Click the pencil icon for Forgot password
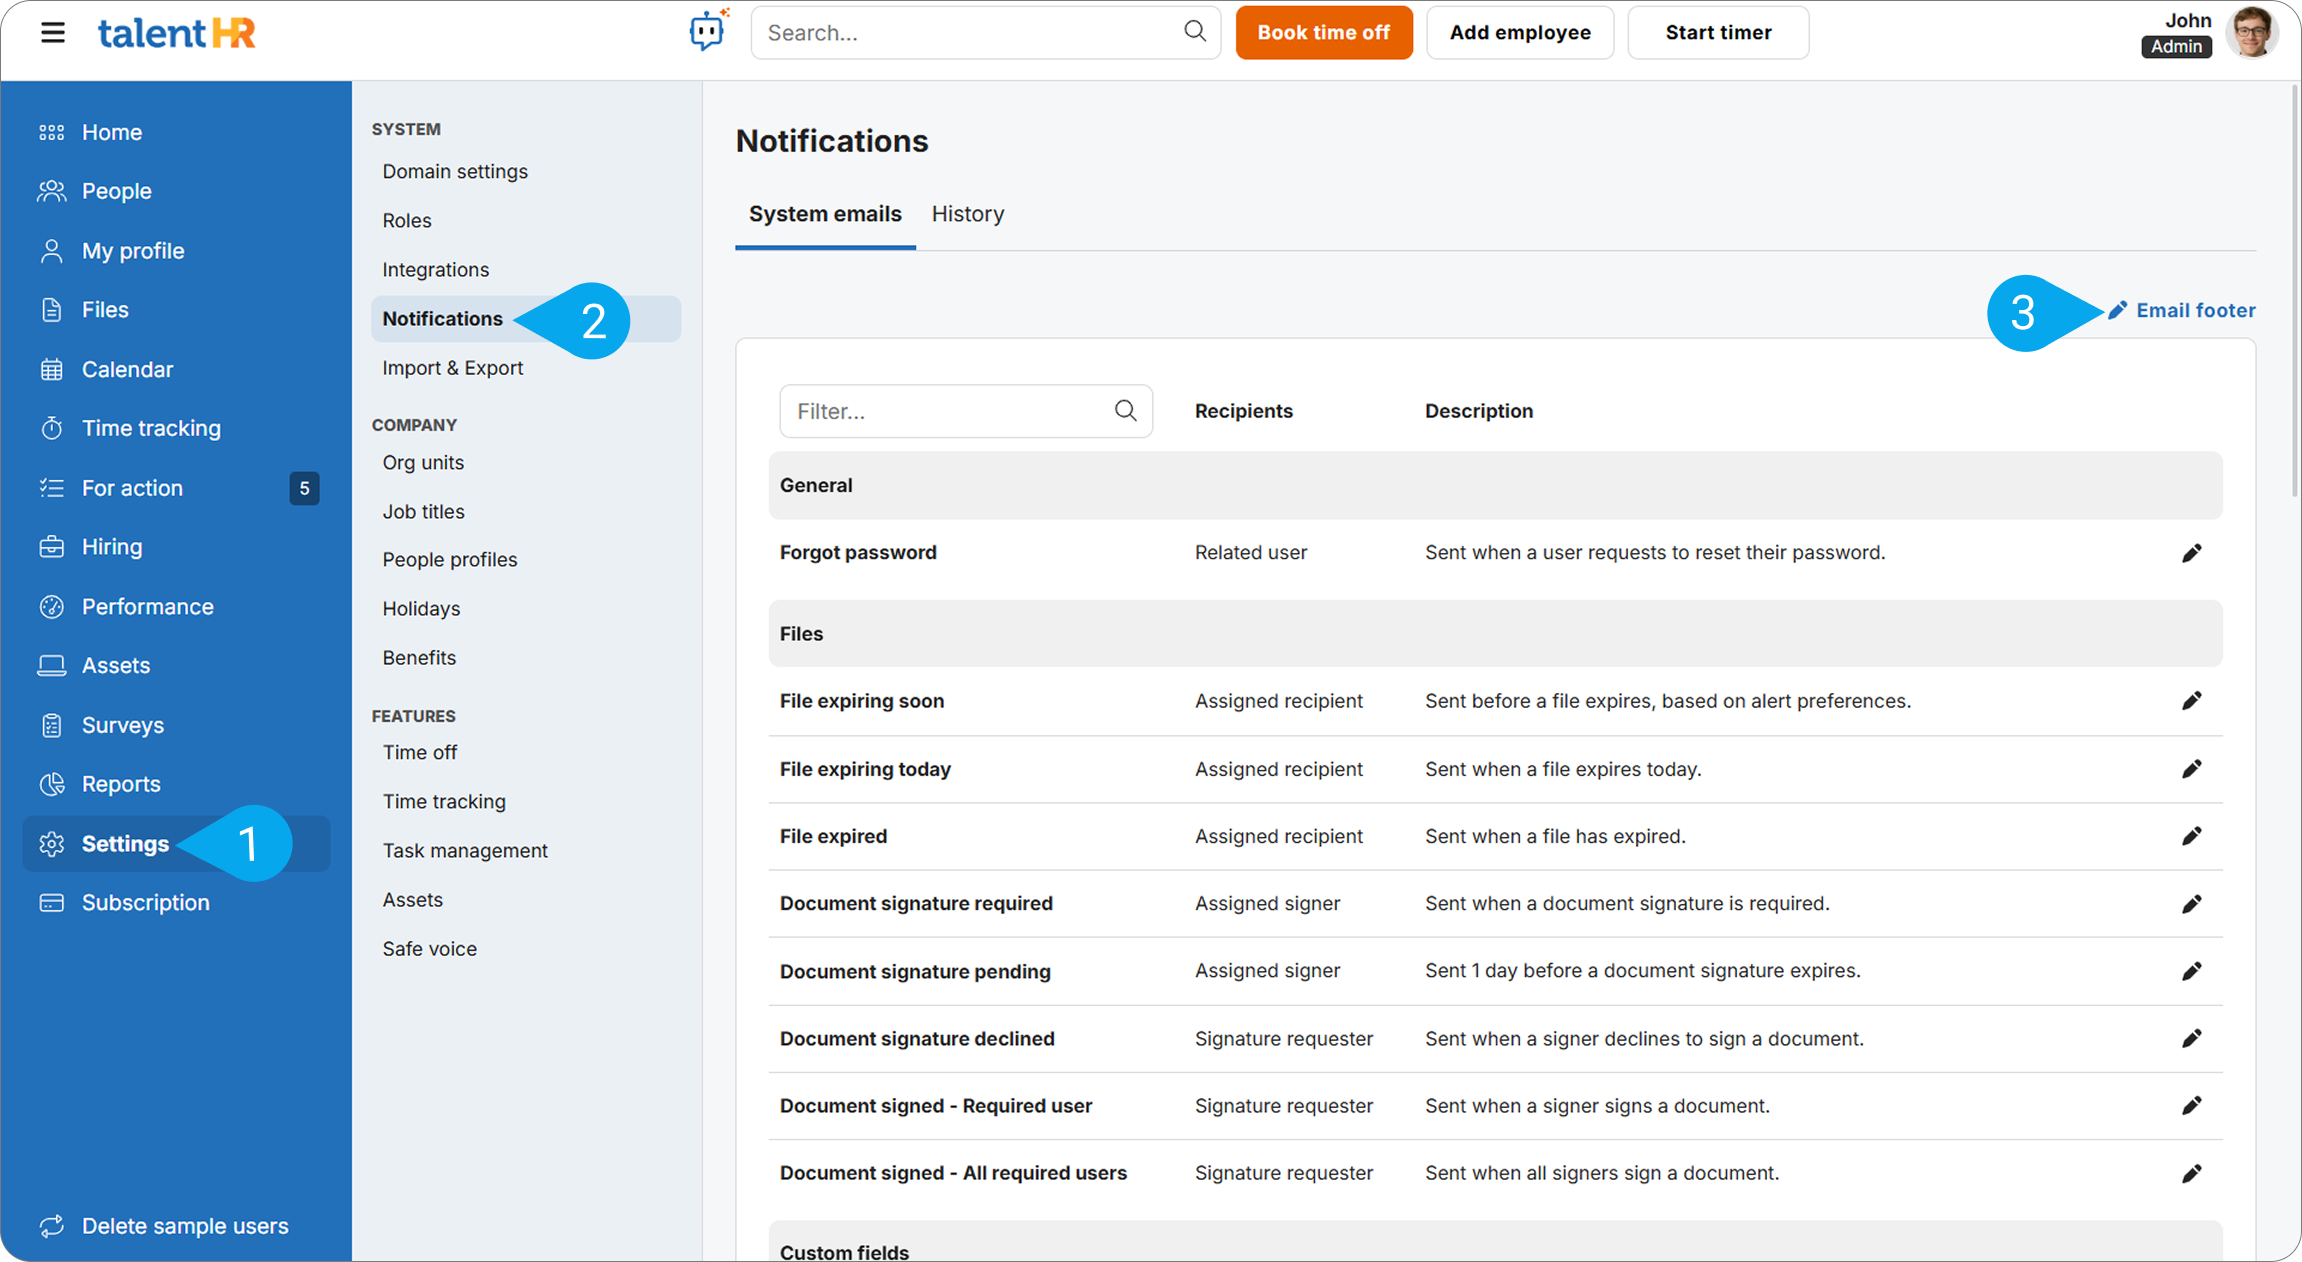 point(2191,553)
